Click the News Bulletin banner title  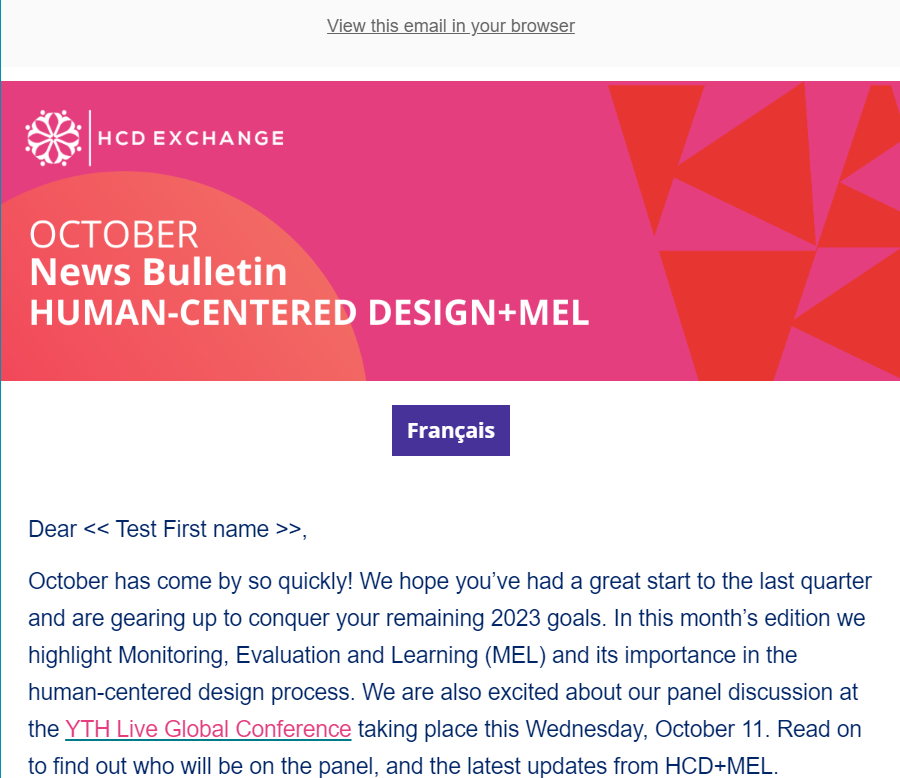click(158, 272)
